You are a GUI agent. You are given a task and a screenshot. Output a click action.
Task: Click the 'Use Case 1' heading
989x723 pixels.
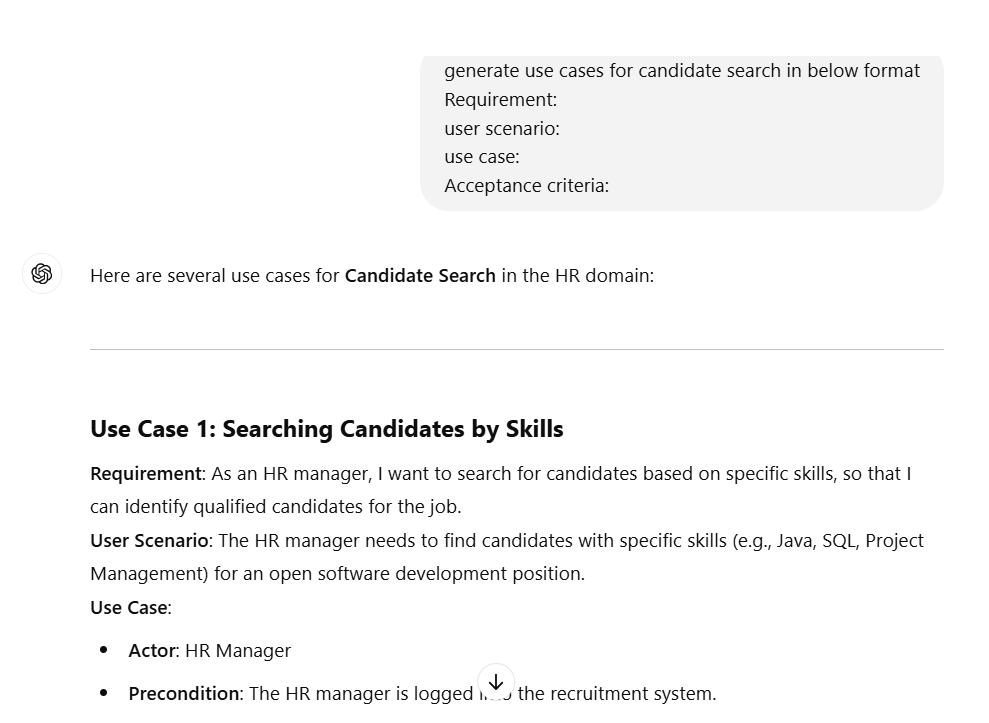pos(327,429)
